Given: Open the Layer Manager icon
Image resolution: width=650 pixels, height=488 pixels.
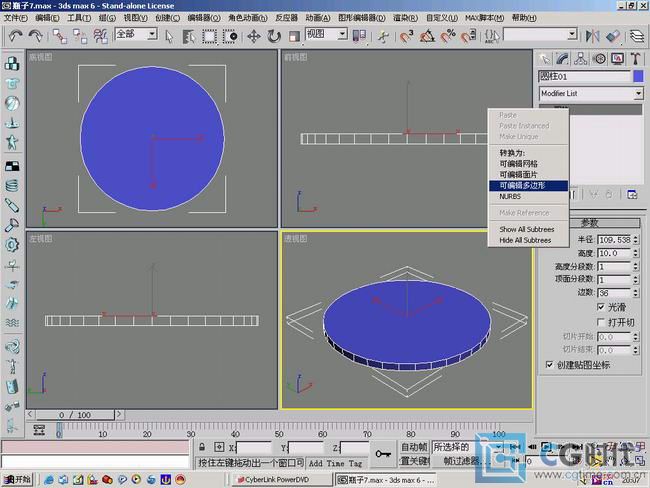Looking at the screenshot, I should pyautogui.click(x=637, y=36).
